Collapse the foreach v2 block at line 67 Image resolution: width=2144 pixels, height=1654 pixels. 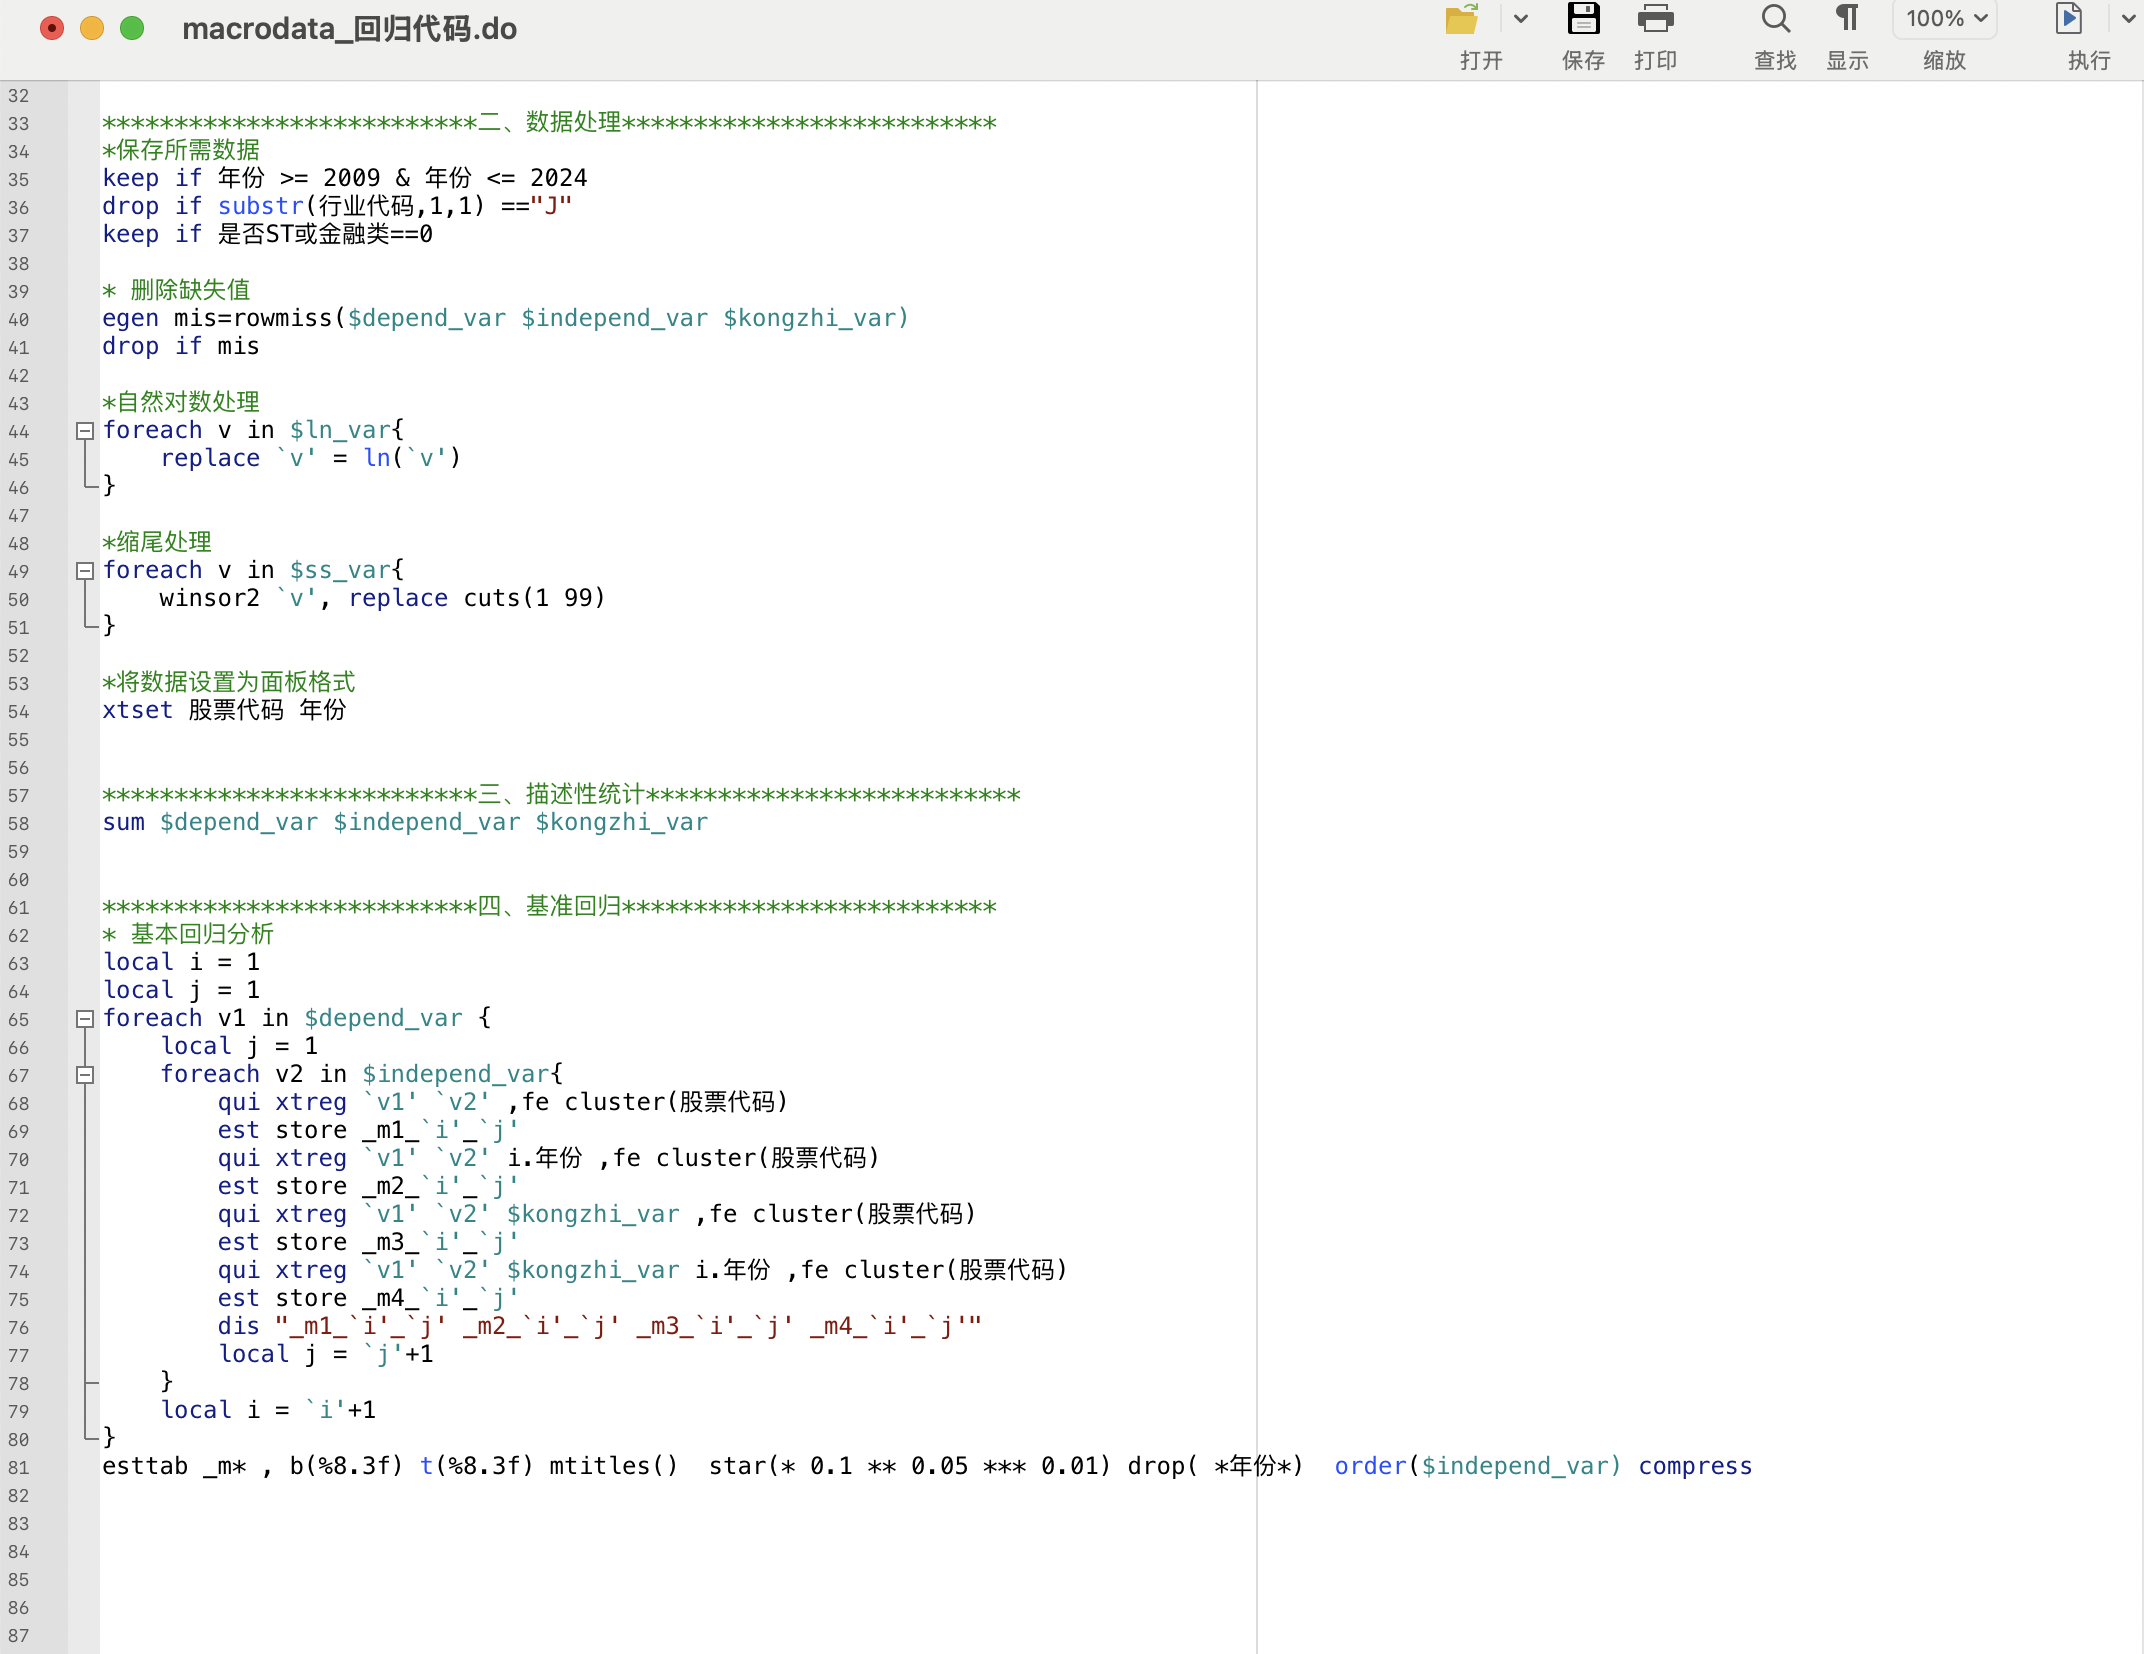click(85, 1075)
